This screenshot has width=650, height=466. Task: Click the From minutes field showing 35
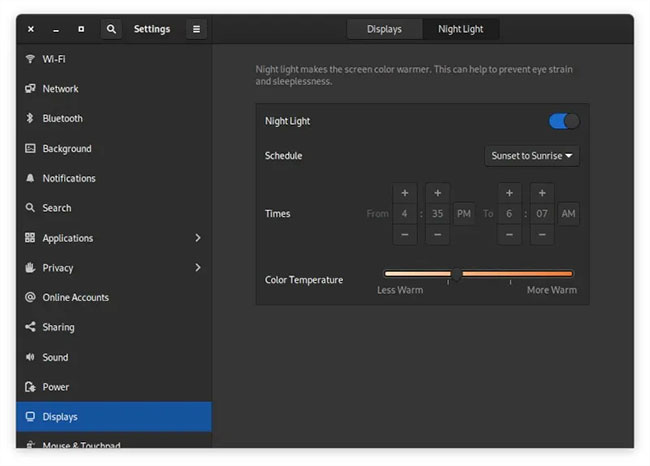(437, 214)
